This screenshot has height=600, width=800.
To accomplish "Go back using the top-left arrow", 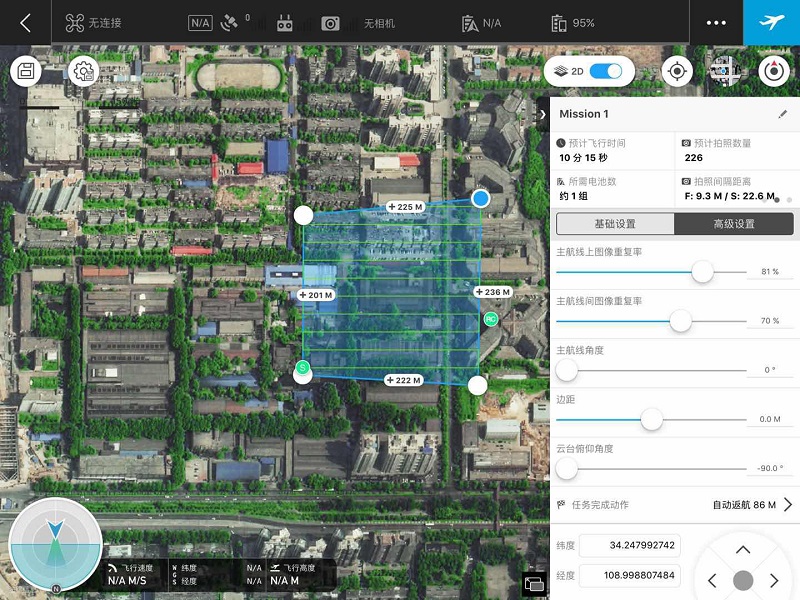I will pos(25,23).
